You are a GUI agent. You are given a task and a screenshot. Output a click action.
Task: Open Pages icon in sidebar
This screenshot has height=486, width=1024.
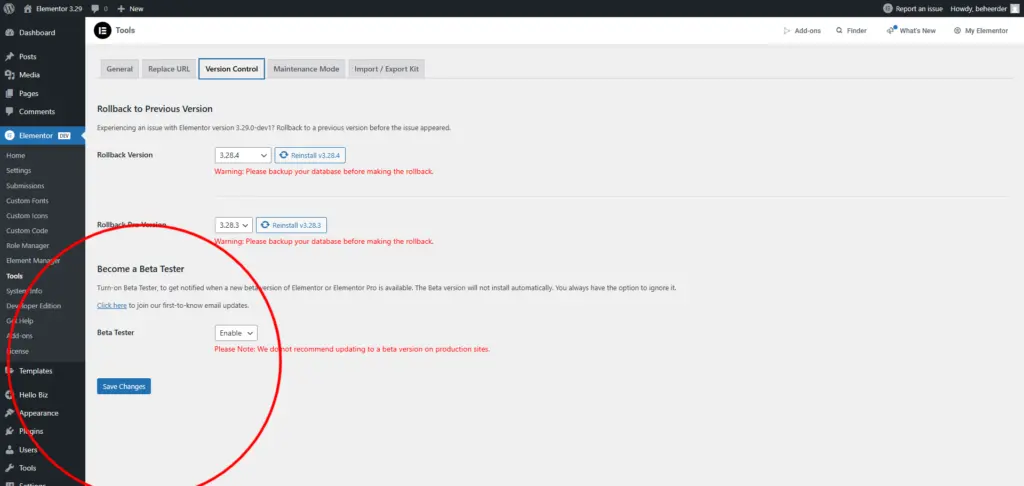pyautogui.click(x=10, y=93)
